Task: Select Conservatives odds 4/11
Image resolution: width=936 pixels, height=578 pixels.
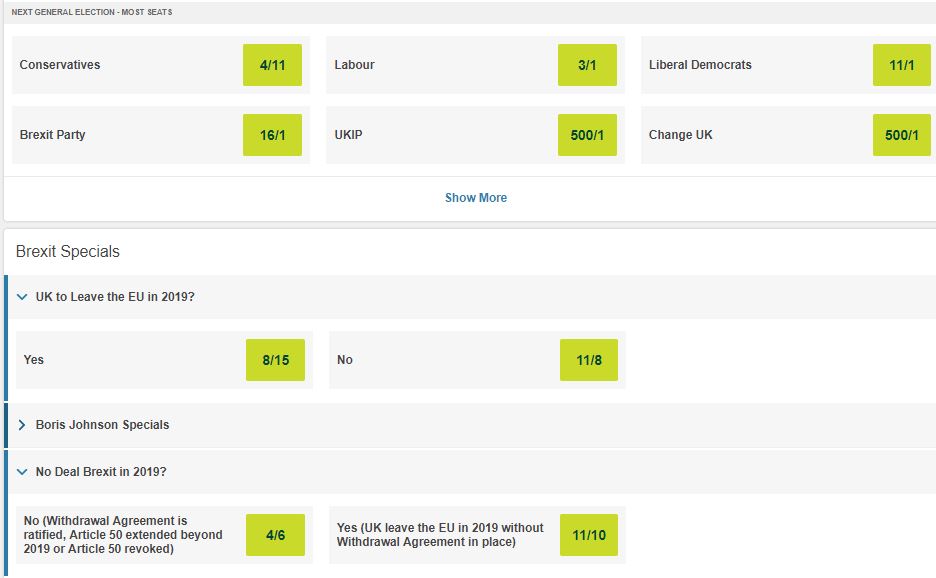Action: coord(272,65)
